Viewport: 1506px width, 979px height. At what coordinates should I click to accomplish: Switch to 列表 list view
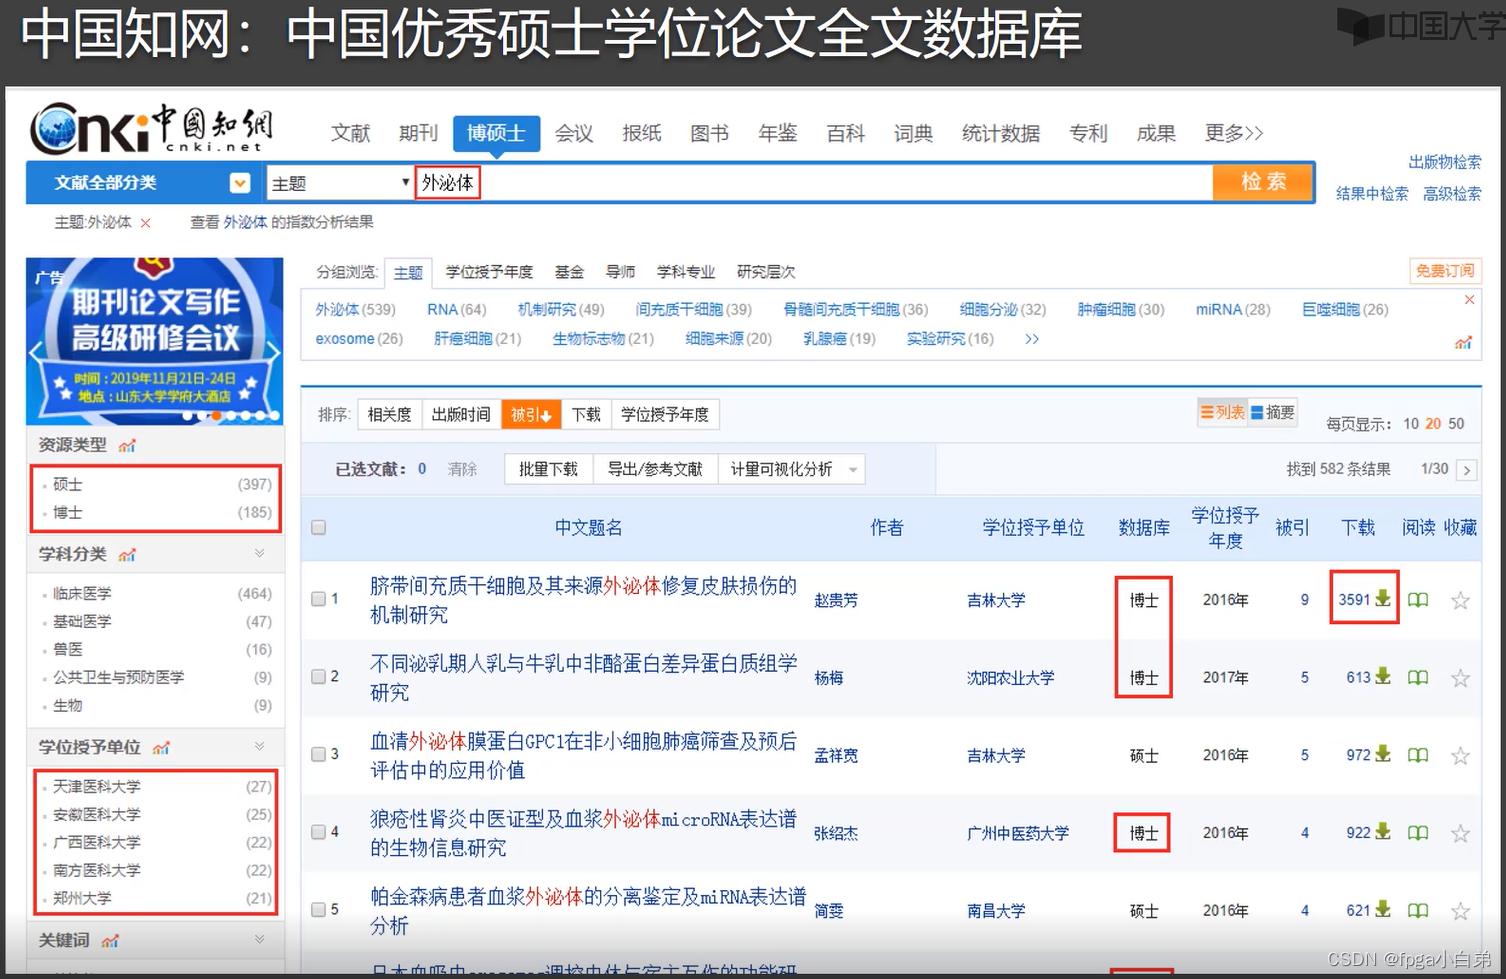[1223, 412]
